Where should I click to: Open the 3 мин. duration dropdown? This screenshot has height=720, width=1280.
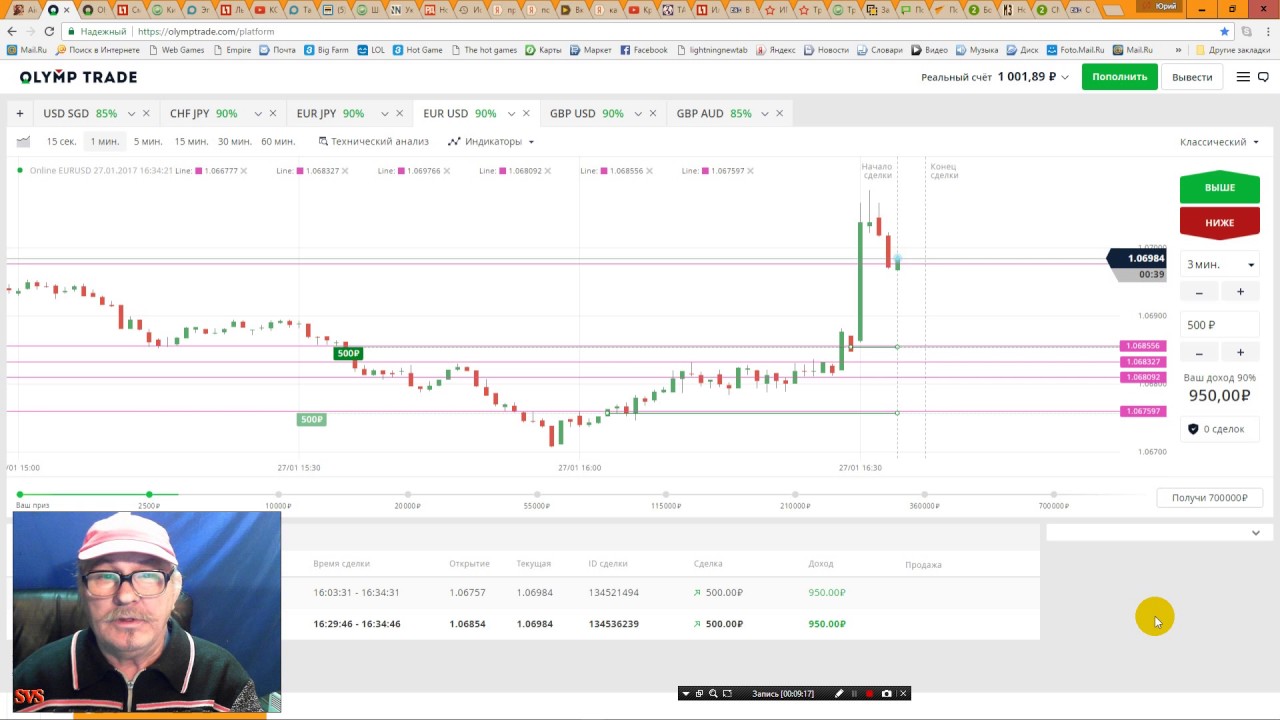(x=1219, y=264)
